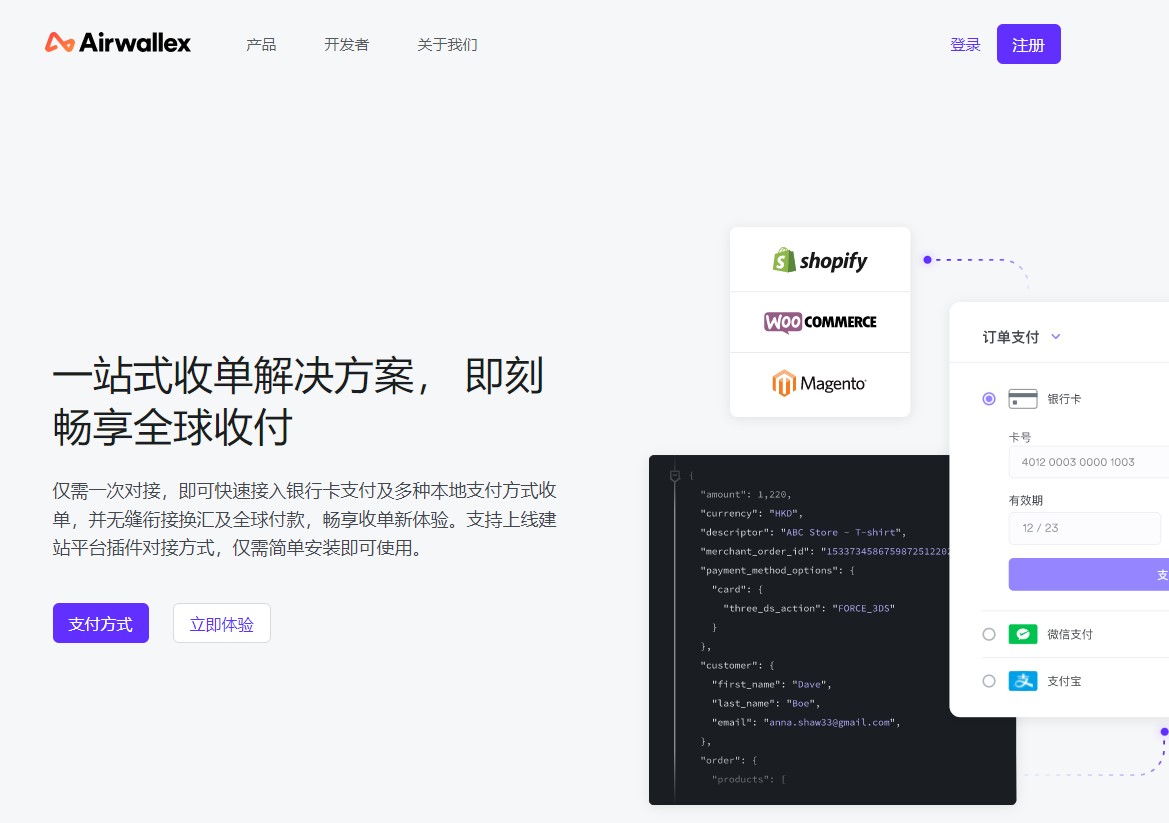Click the Magento logo card
This screenshot has height=823, width=1169.
(x=820, y=384)
